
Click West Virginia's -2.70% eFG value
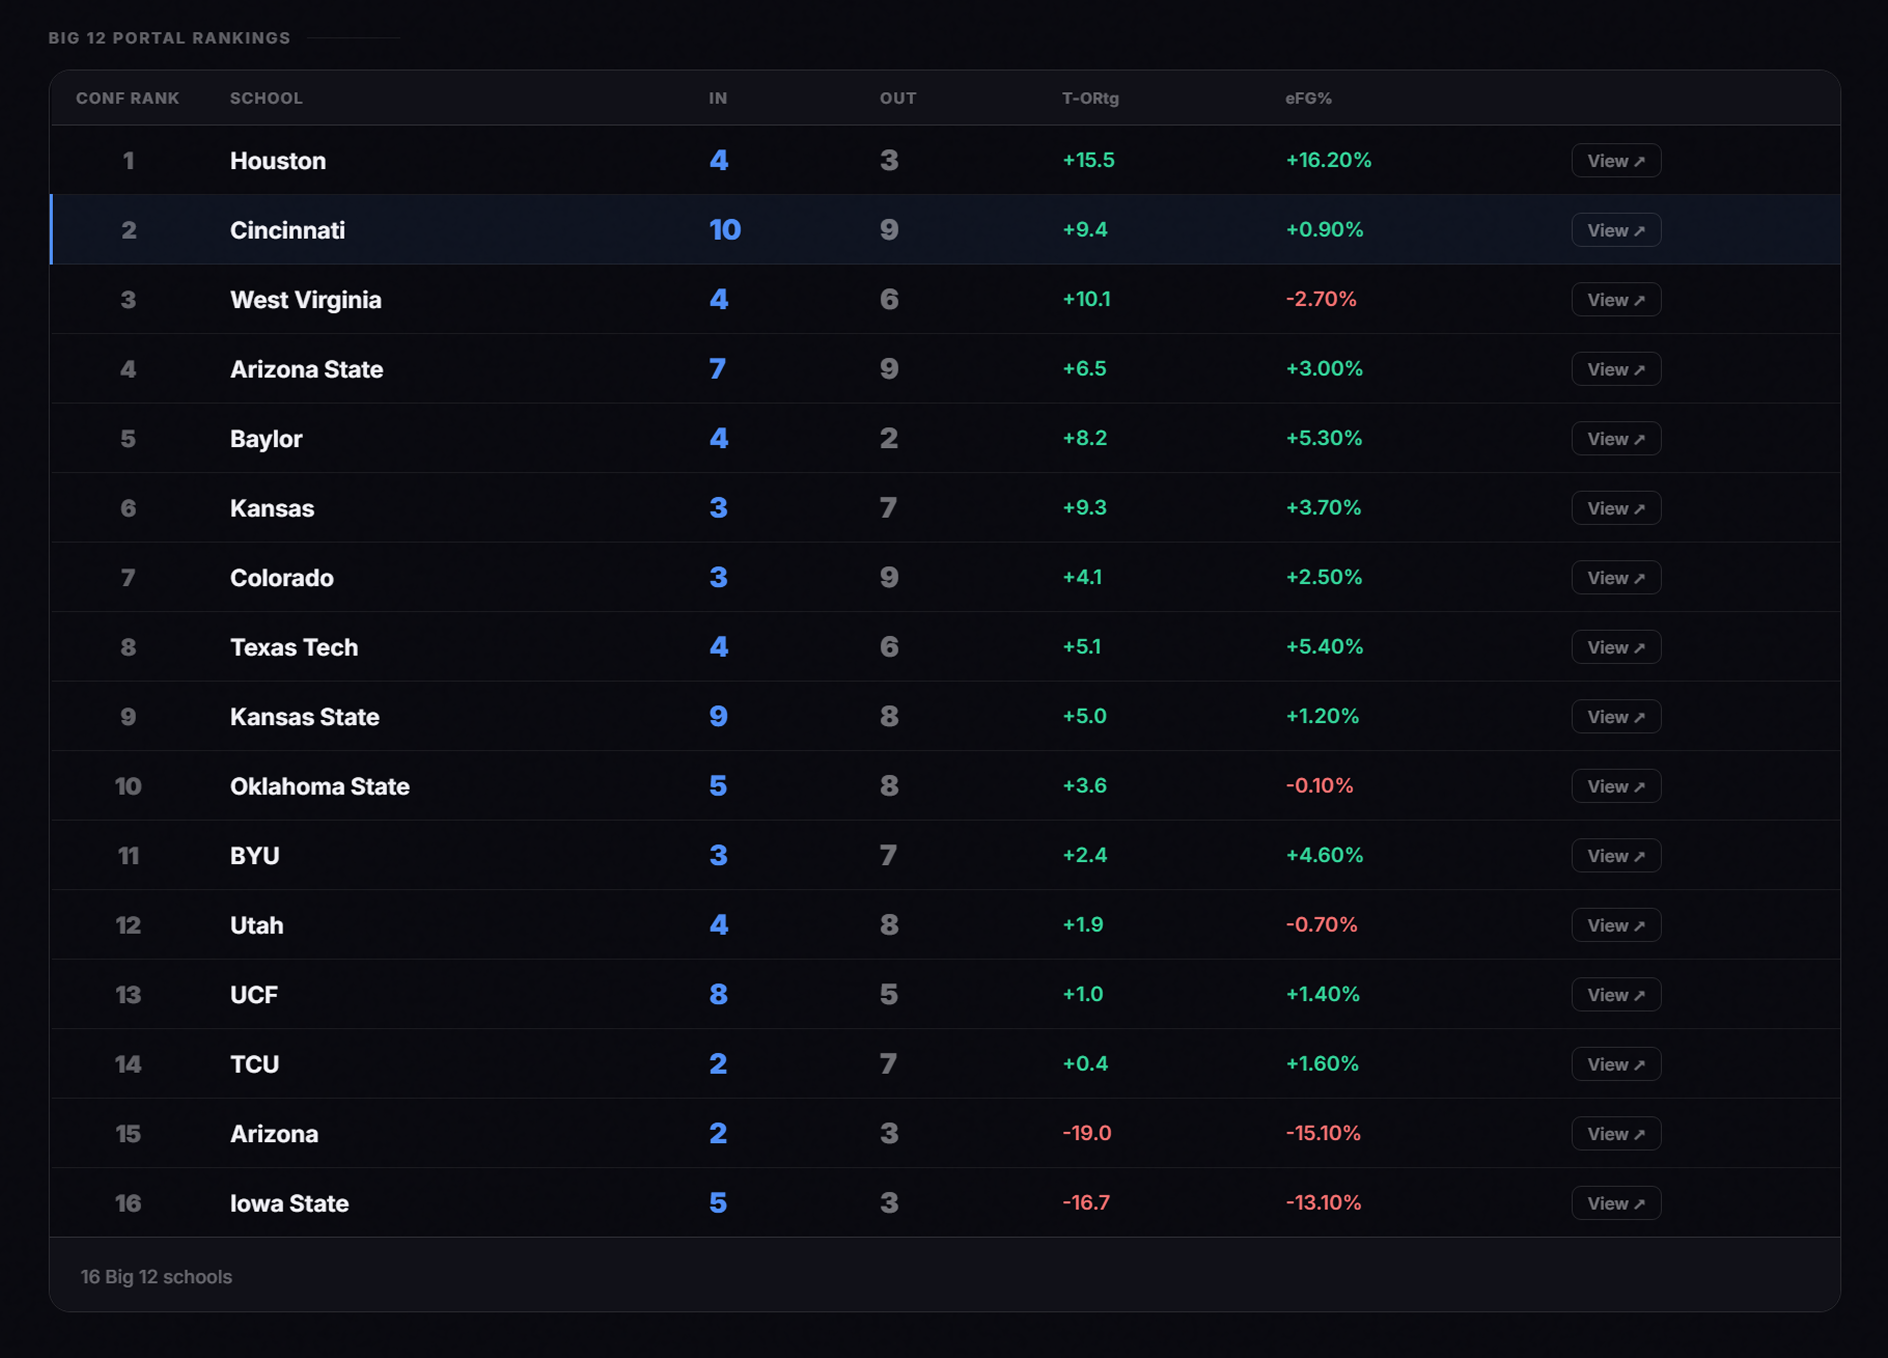(x=1321, y=299)
